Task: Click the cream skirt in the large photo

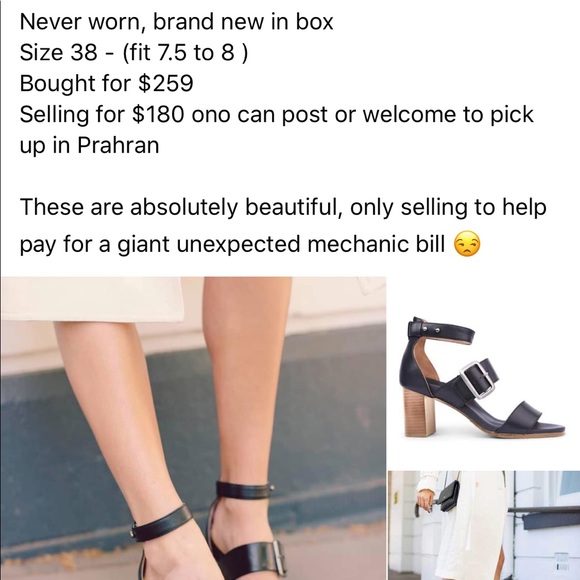Action: [92, 300]
